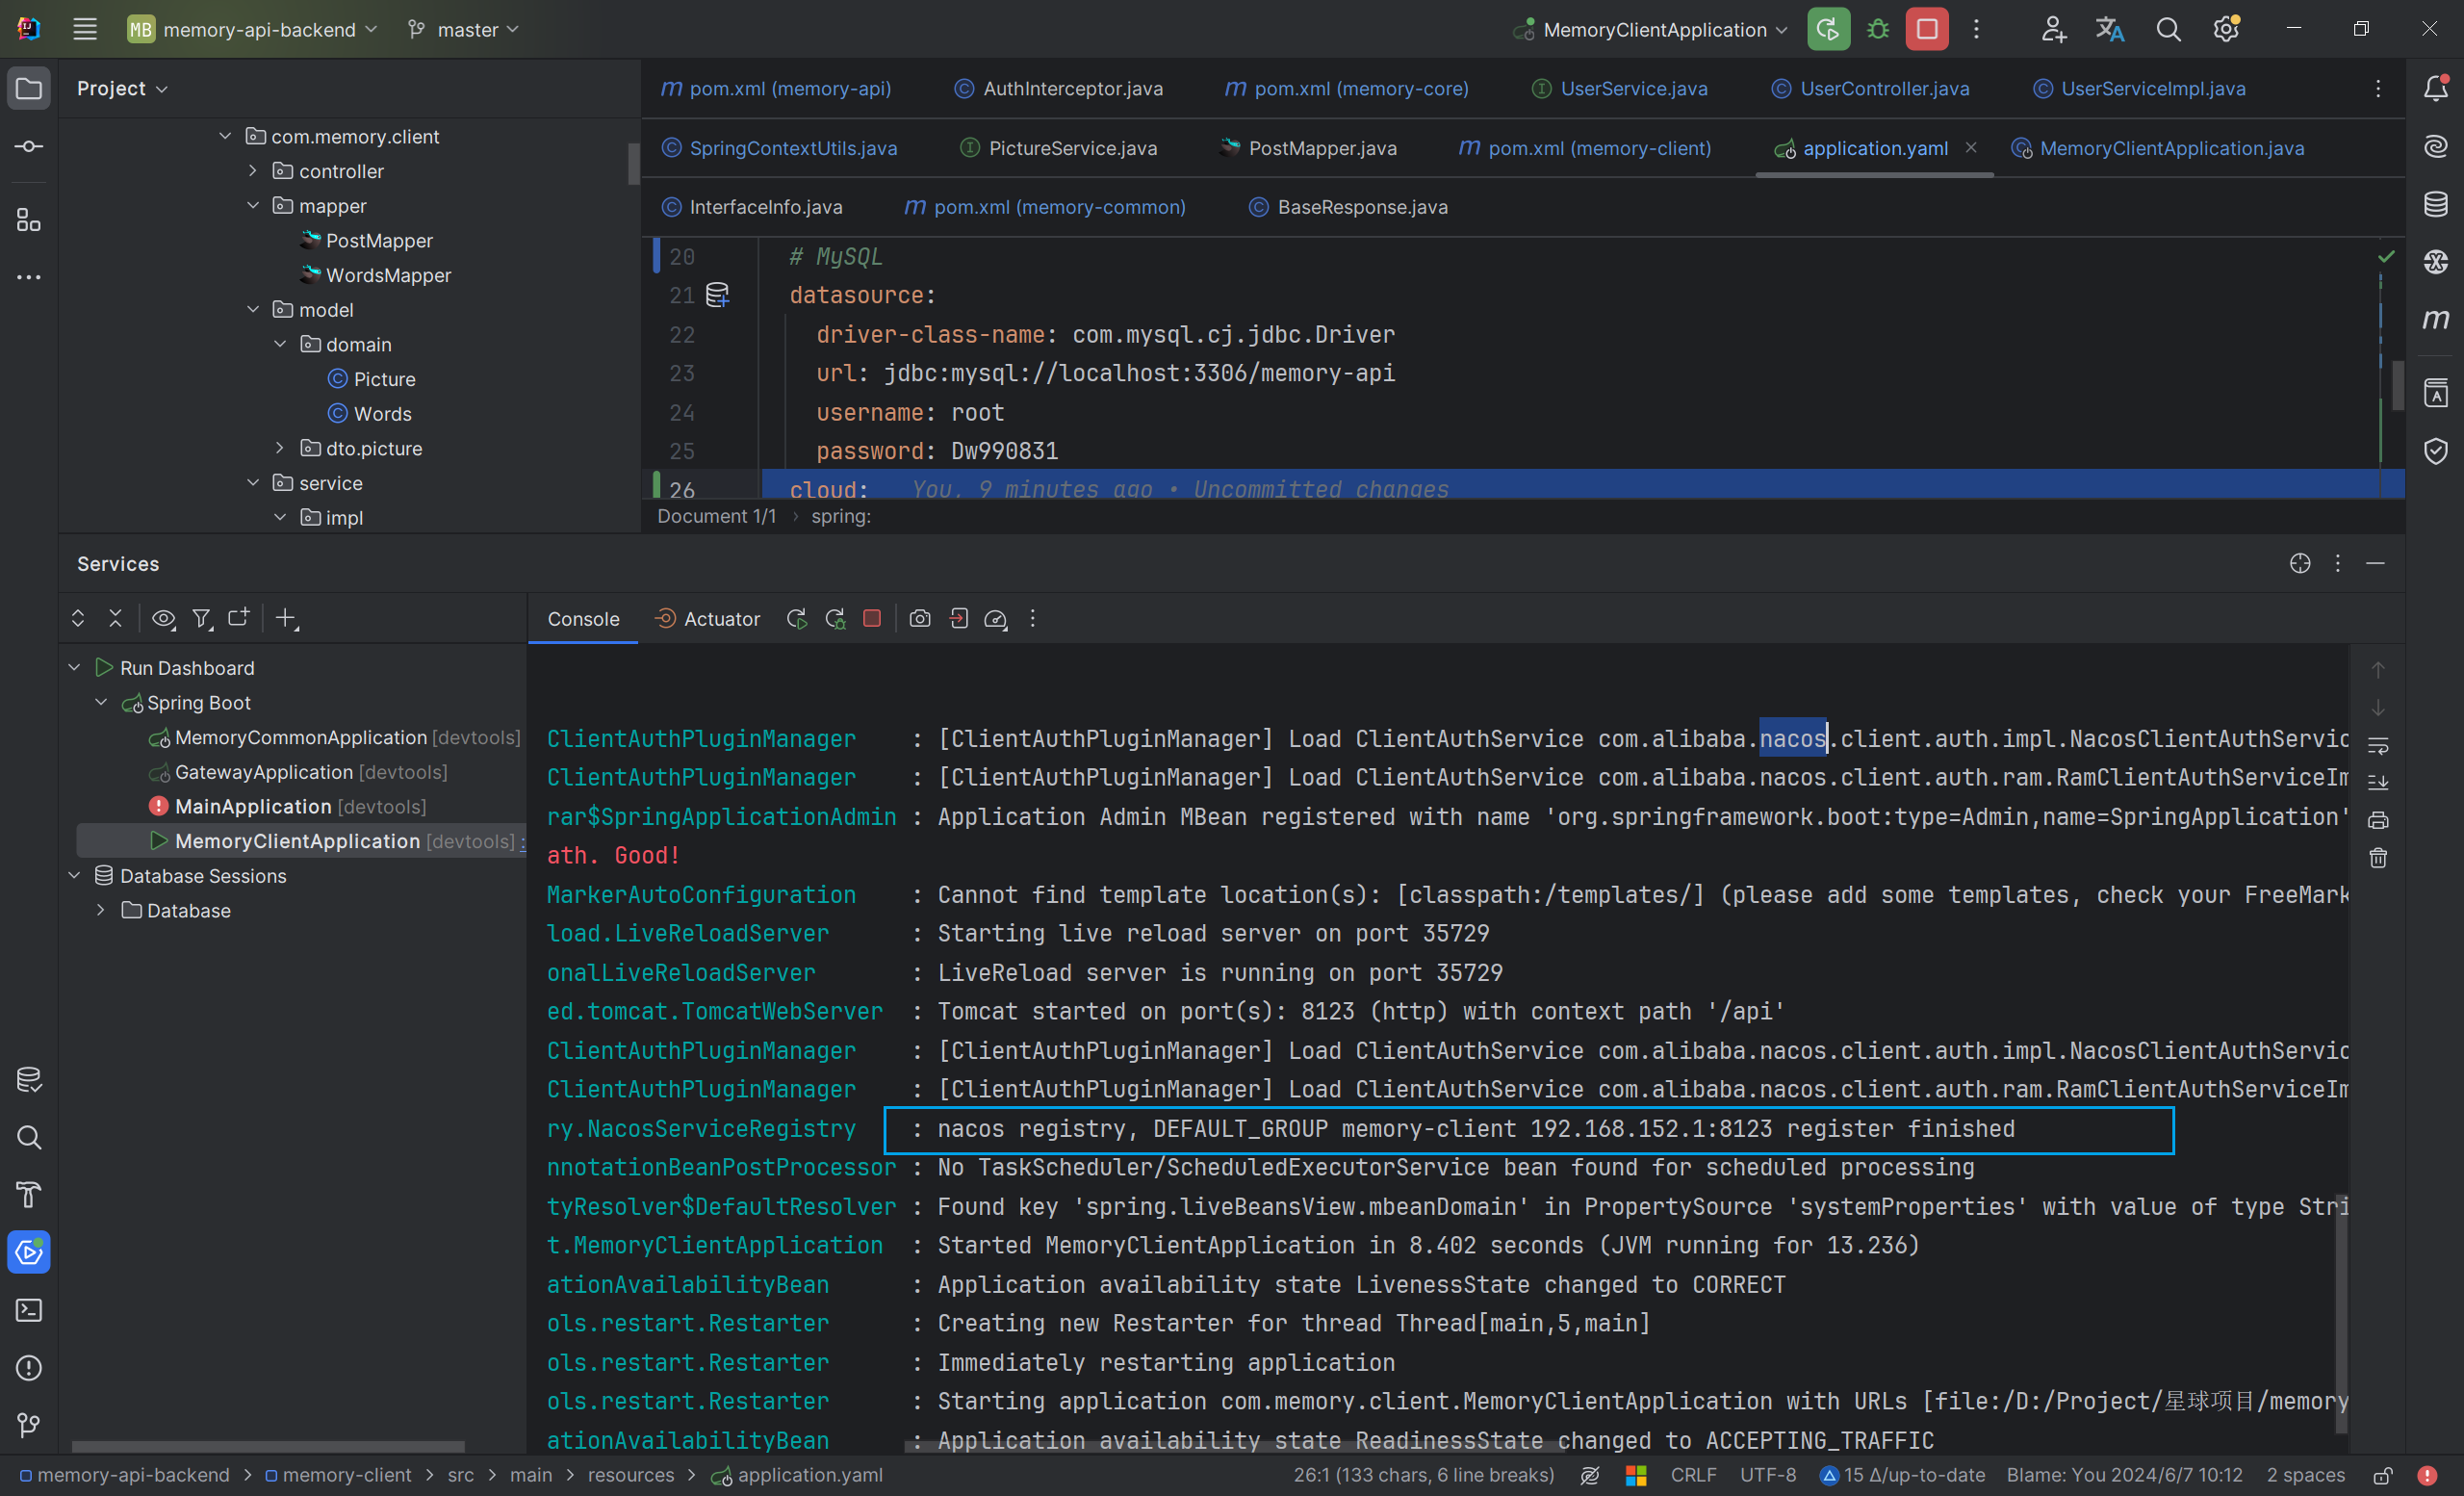Open the memory-api-backend project dropdown
Viewport: 2464px width, 1496px height.
pyautogui.click(x=252, y=29)
